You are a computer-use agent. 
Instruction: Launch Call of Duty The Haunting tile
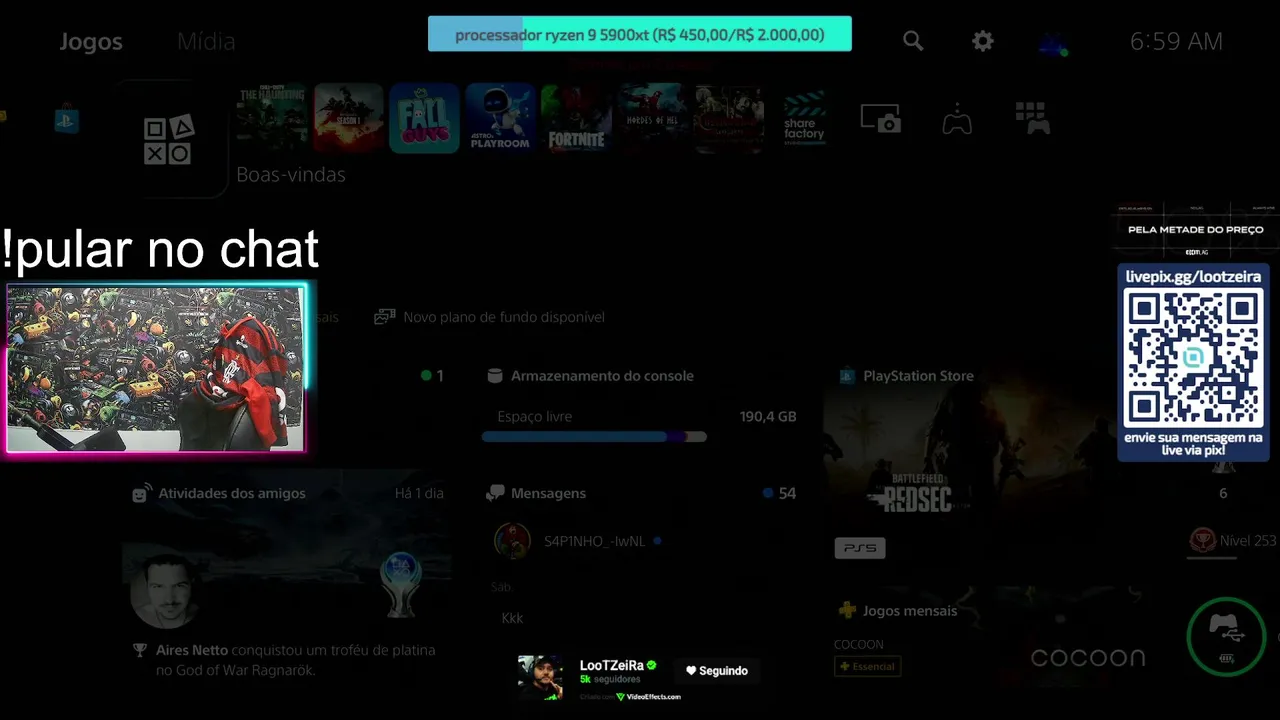pyautogui.click(x=271, y=118)
